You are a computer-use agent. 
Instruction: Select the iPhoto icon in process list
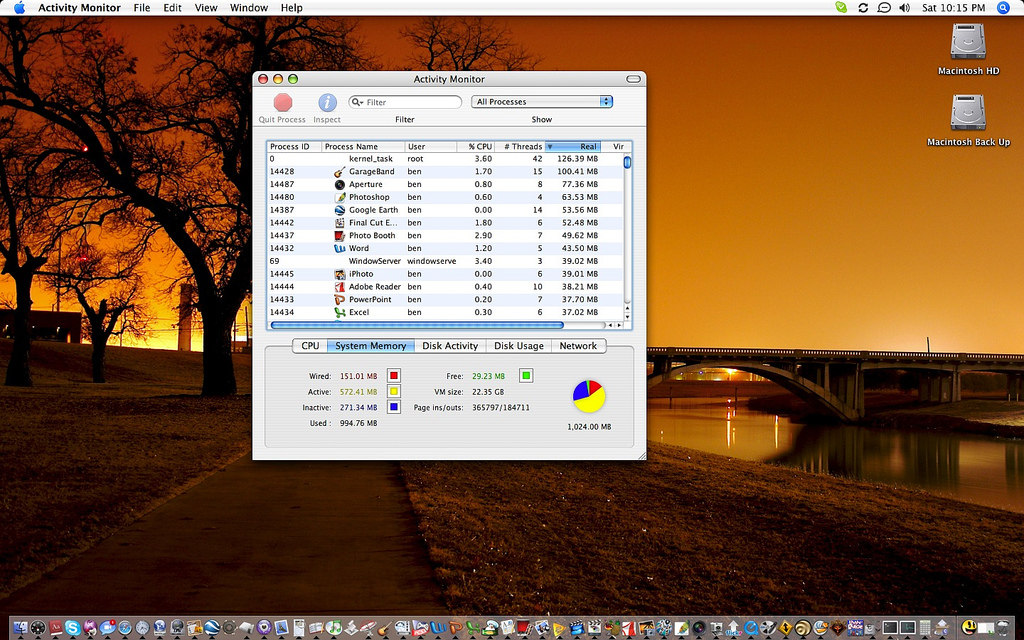tap(340, 274)
